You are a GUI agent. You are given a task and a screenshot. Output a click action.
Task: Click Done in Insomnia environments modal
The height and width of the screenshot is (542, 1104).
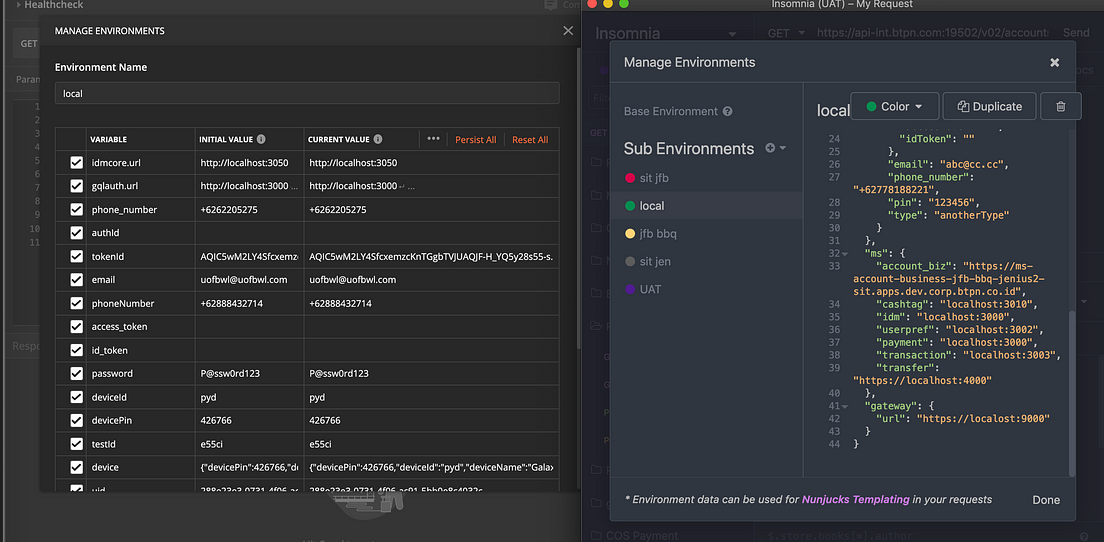pyautogui.click(x=1046, y=500)
